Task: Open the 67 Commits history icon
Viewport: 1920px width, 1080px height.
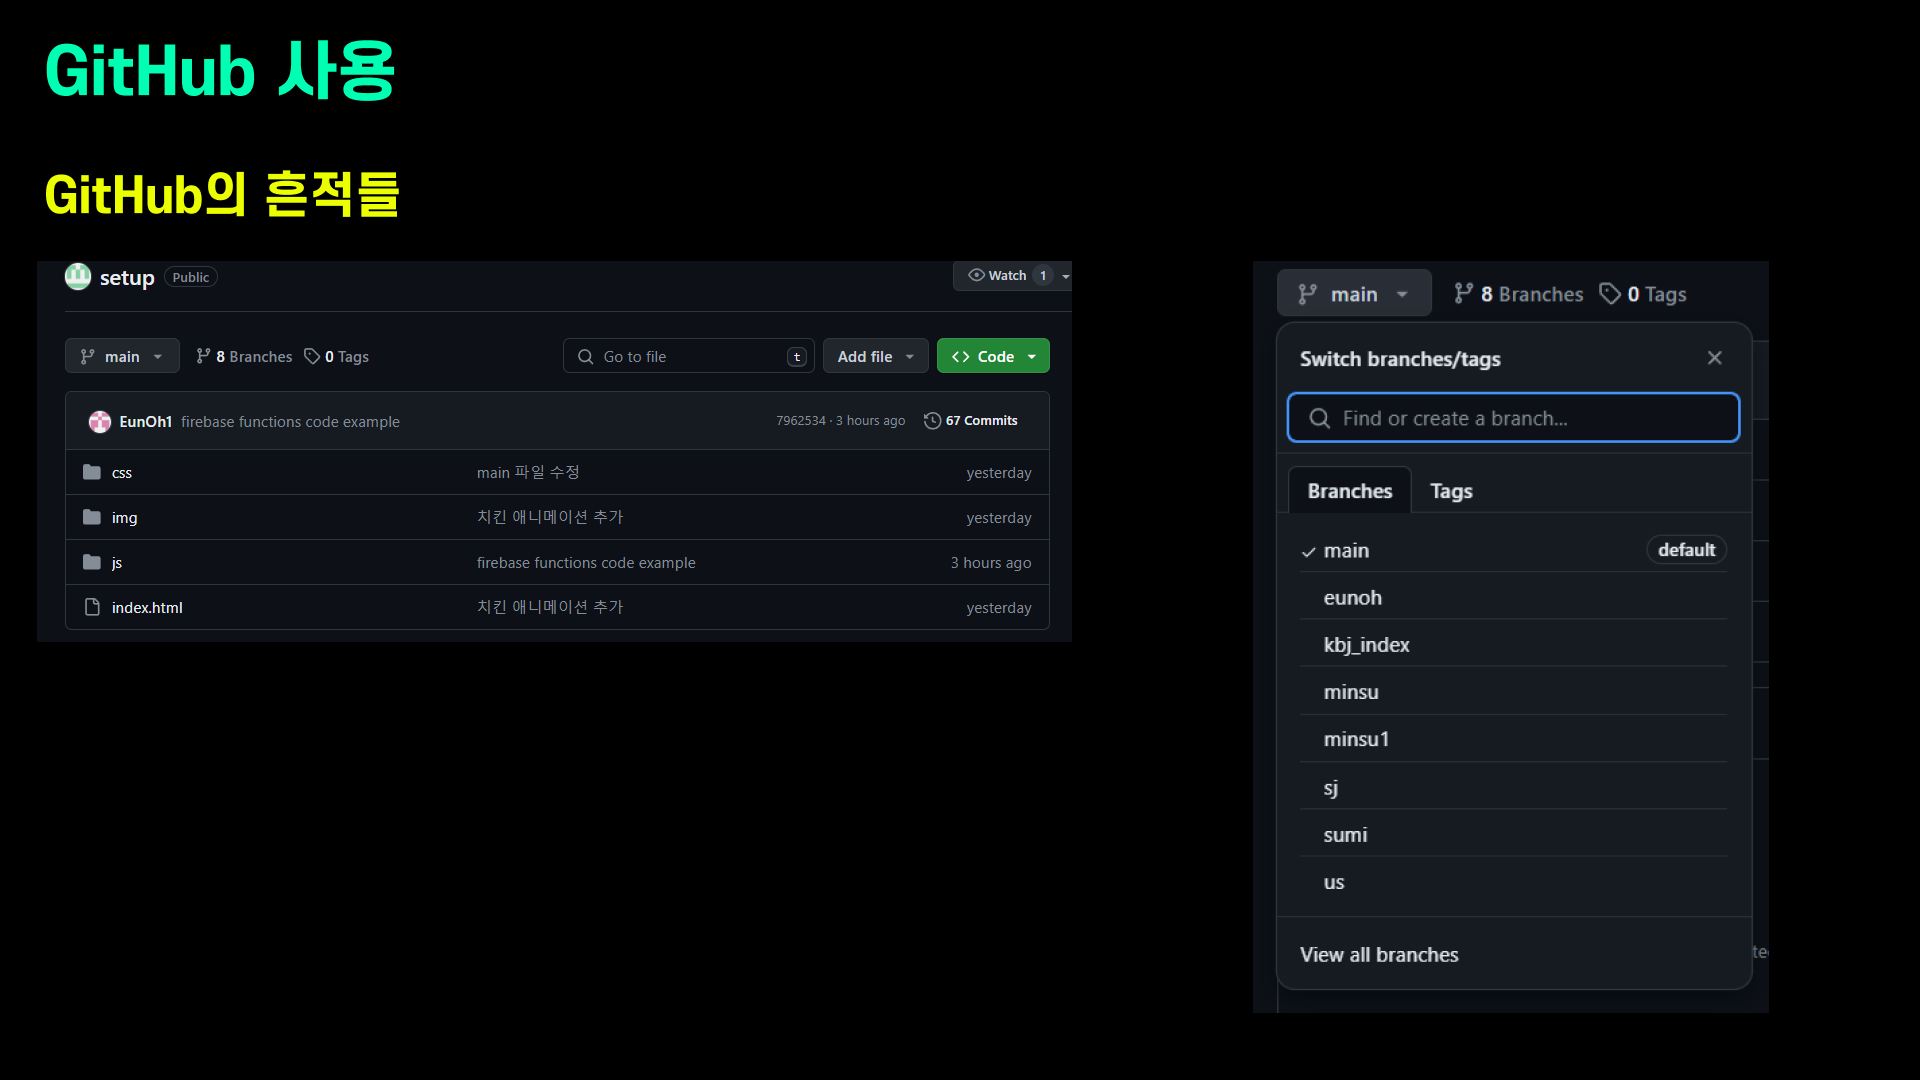Action: (x=932, y=421)
